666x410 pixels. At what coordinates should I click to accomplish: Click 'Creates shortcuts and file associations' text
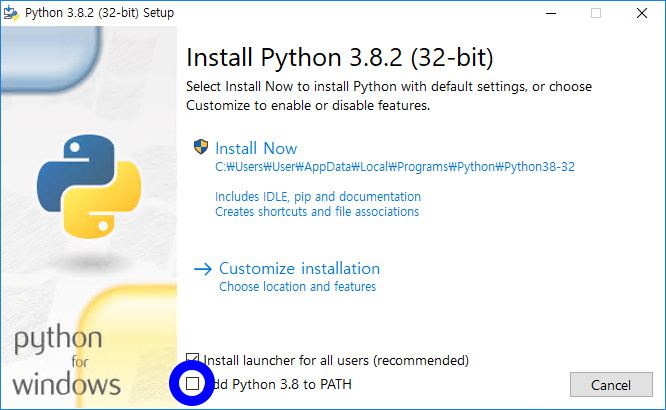[317, 212]
